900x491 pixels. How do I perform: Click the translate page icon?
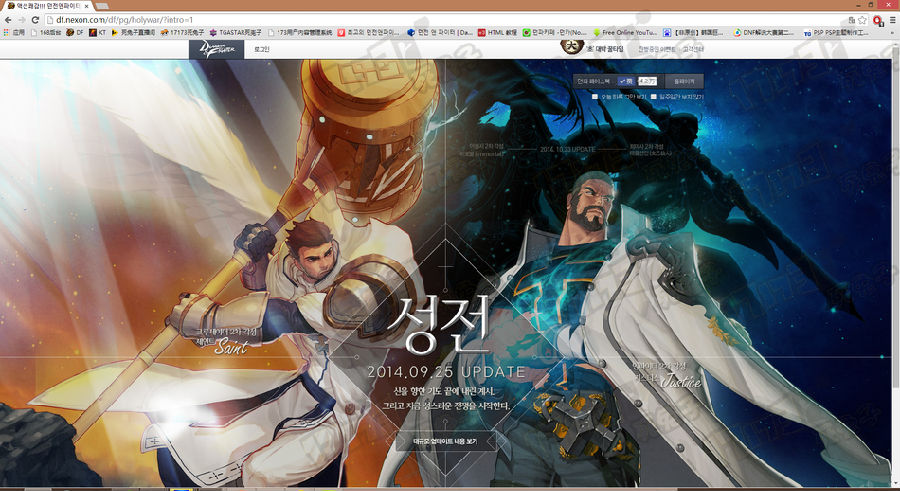click(851, 20)
